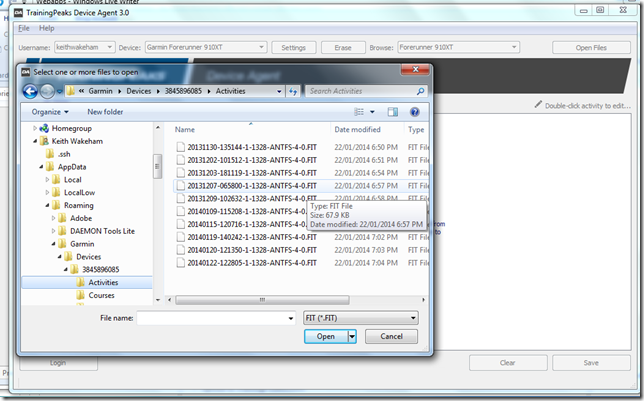644x401 pixels.
Task: Go back with the blue Back arrow
Action: (x=30, y=91)
